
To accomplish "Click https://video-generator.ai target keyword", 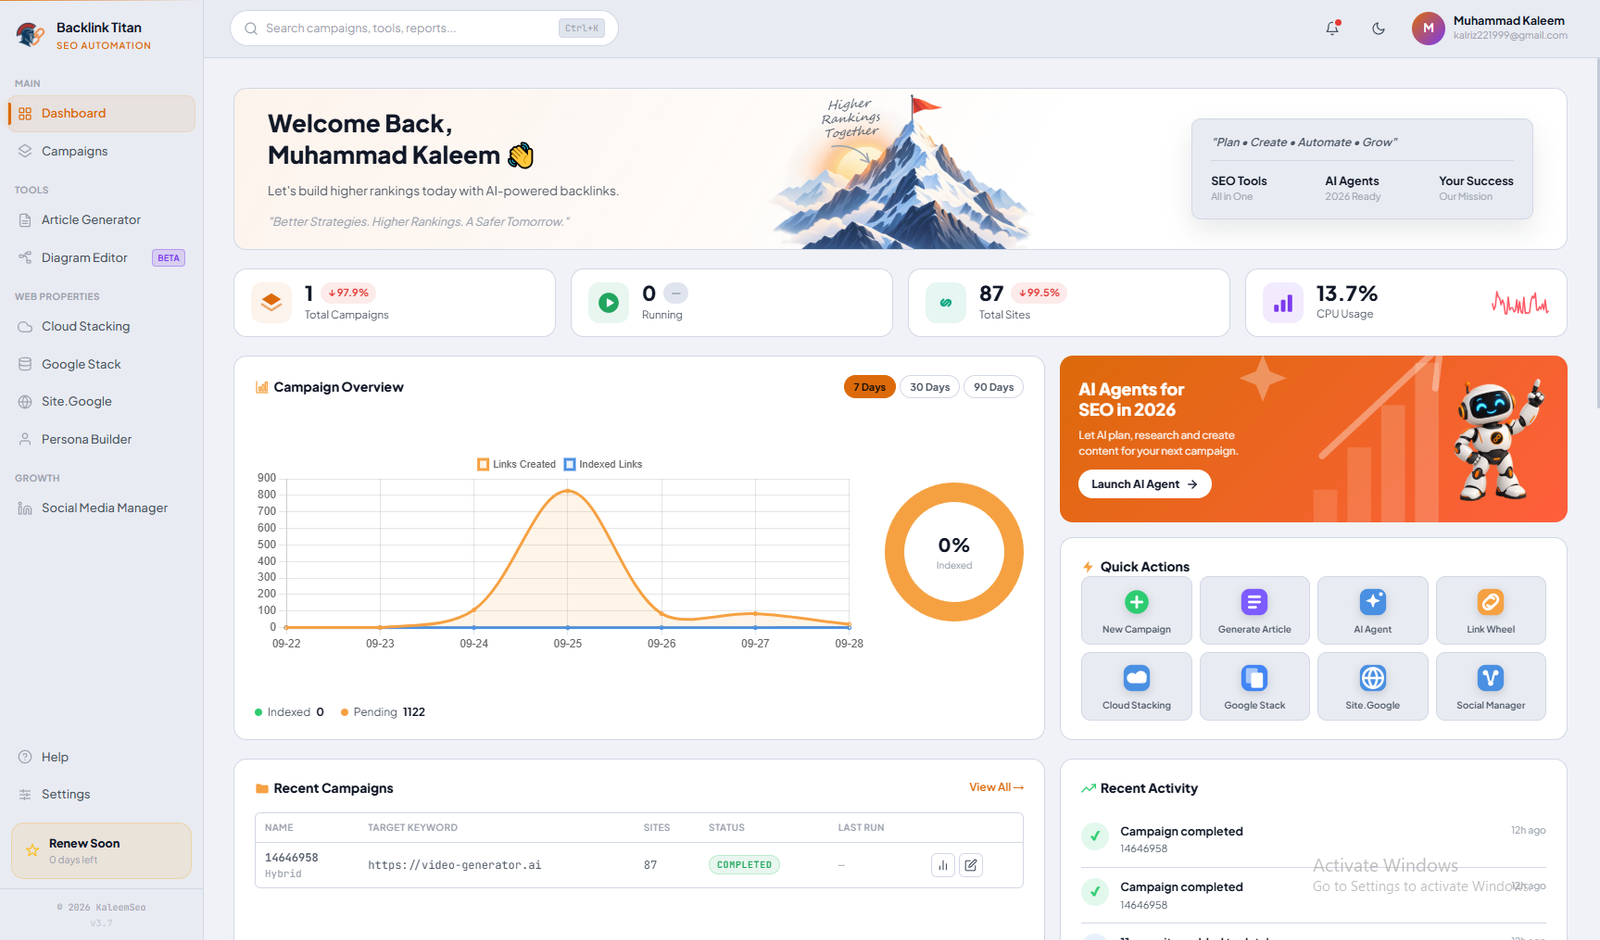I will tap(454, 865).
